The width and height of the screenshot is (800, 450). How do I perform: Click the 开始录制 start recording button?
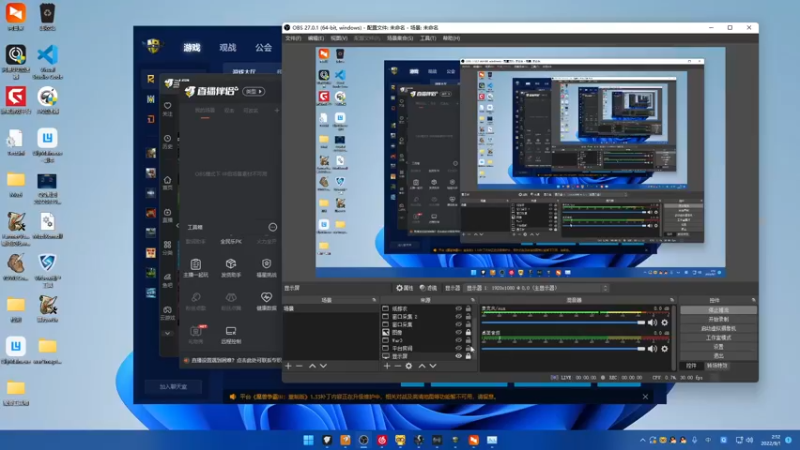coord(718,319)
